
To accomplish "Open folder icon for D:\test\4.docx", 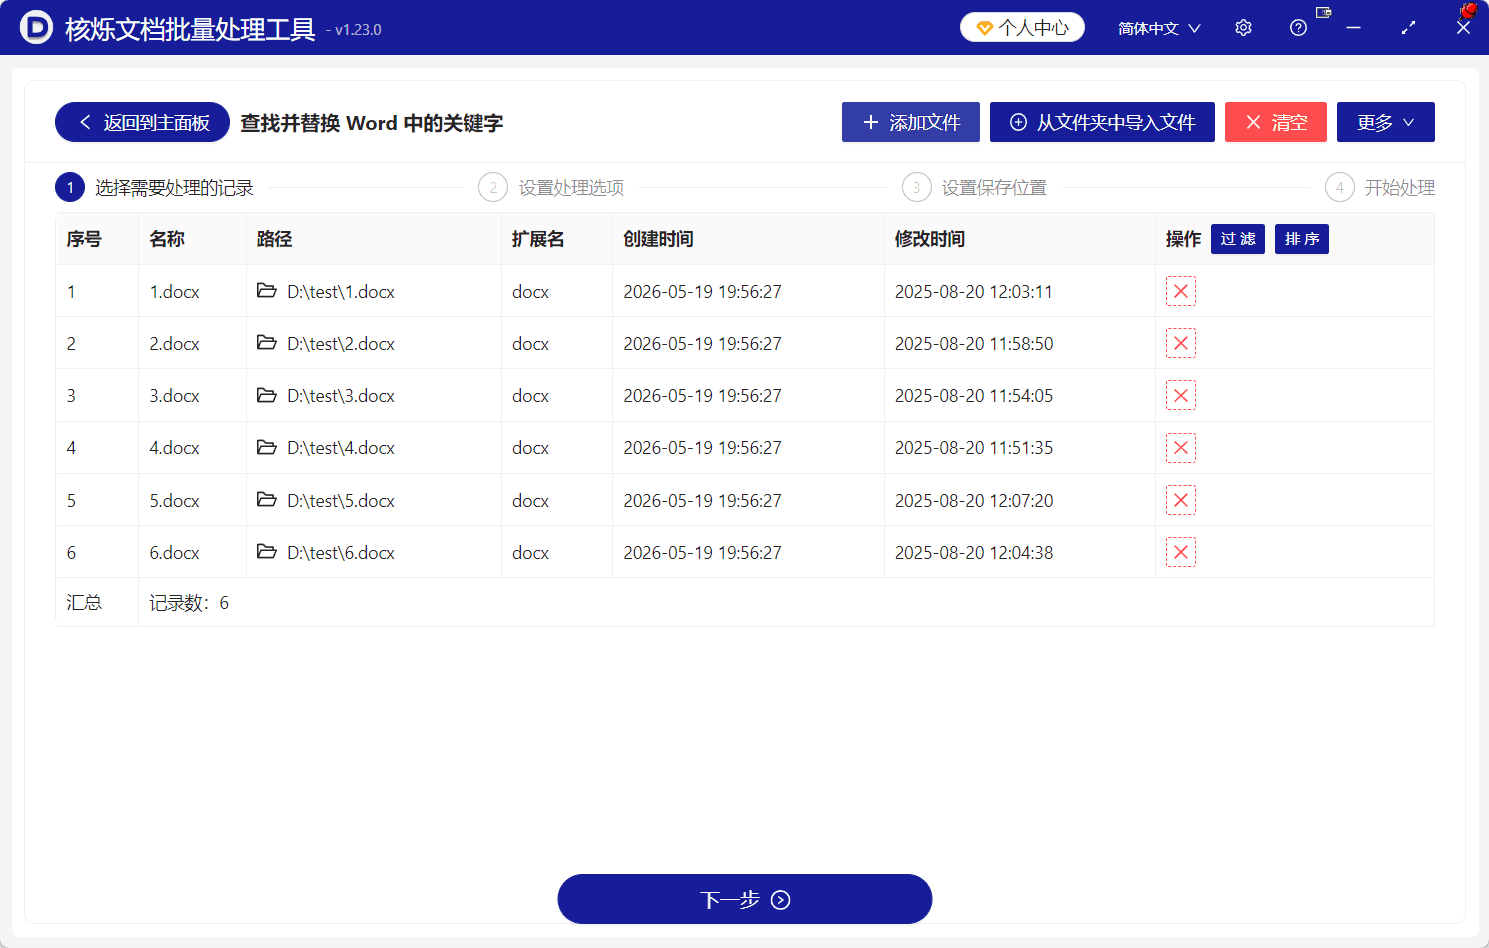I will click(267, 447).
